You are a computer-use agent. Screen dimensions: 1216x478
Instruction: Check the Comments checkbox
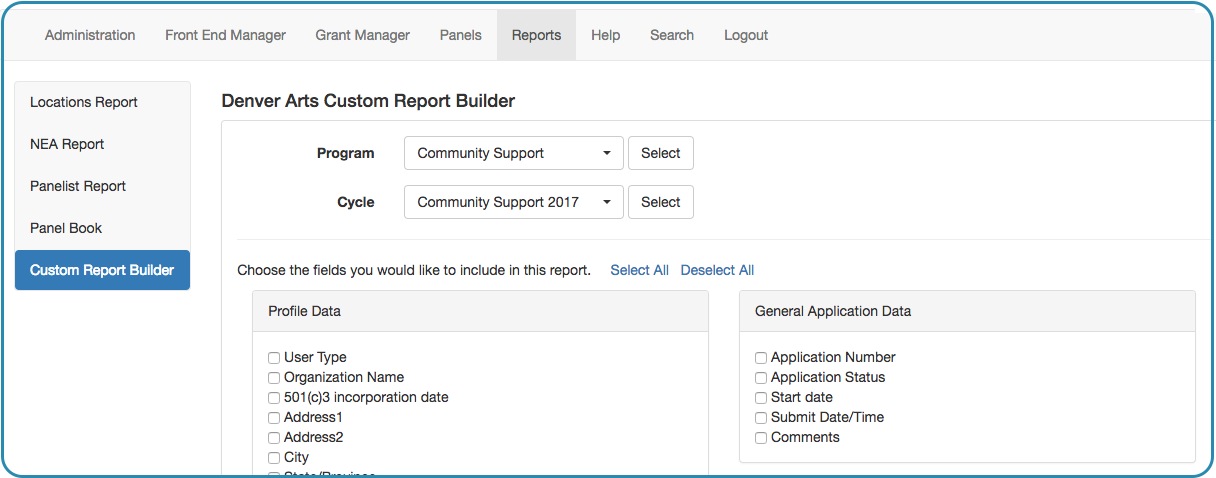(761, 438)
